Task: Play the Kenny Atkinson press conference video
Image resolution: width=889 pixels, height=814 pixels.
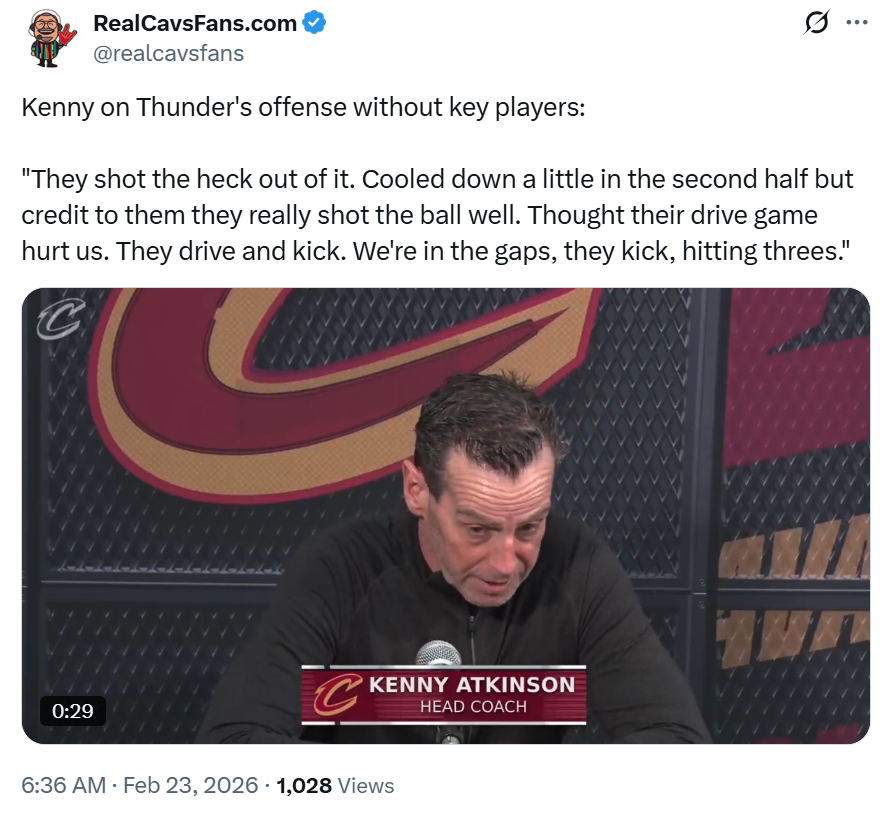Action: (445, 500)
